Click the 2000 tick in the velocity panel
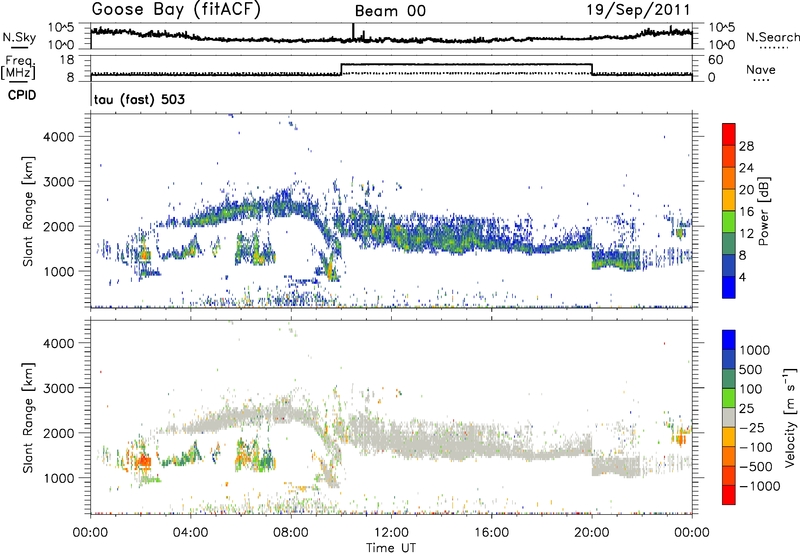800x554 pixels. 59,433
